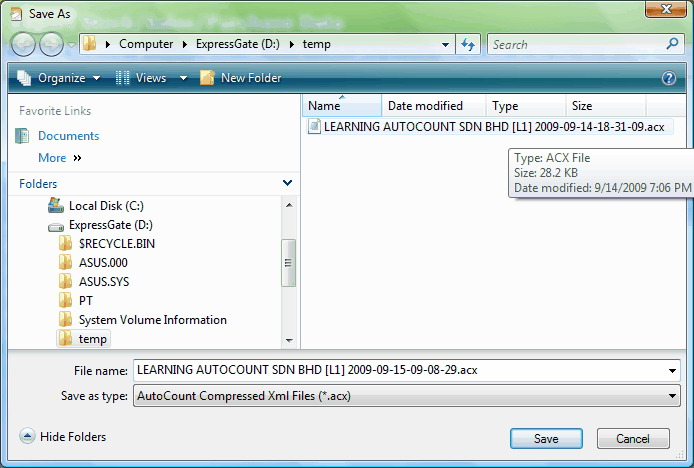
Task: Click the temp folder icon in tree
Action: (66, 339)
